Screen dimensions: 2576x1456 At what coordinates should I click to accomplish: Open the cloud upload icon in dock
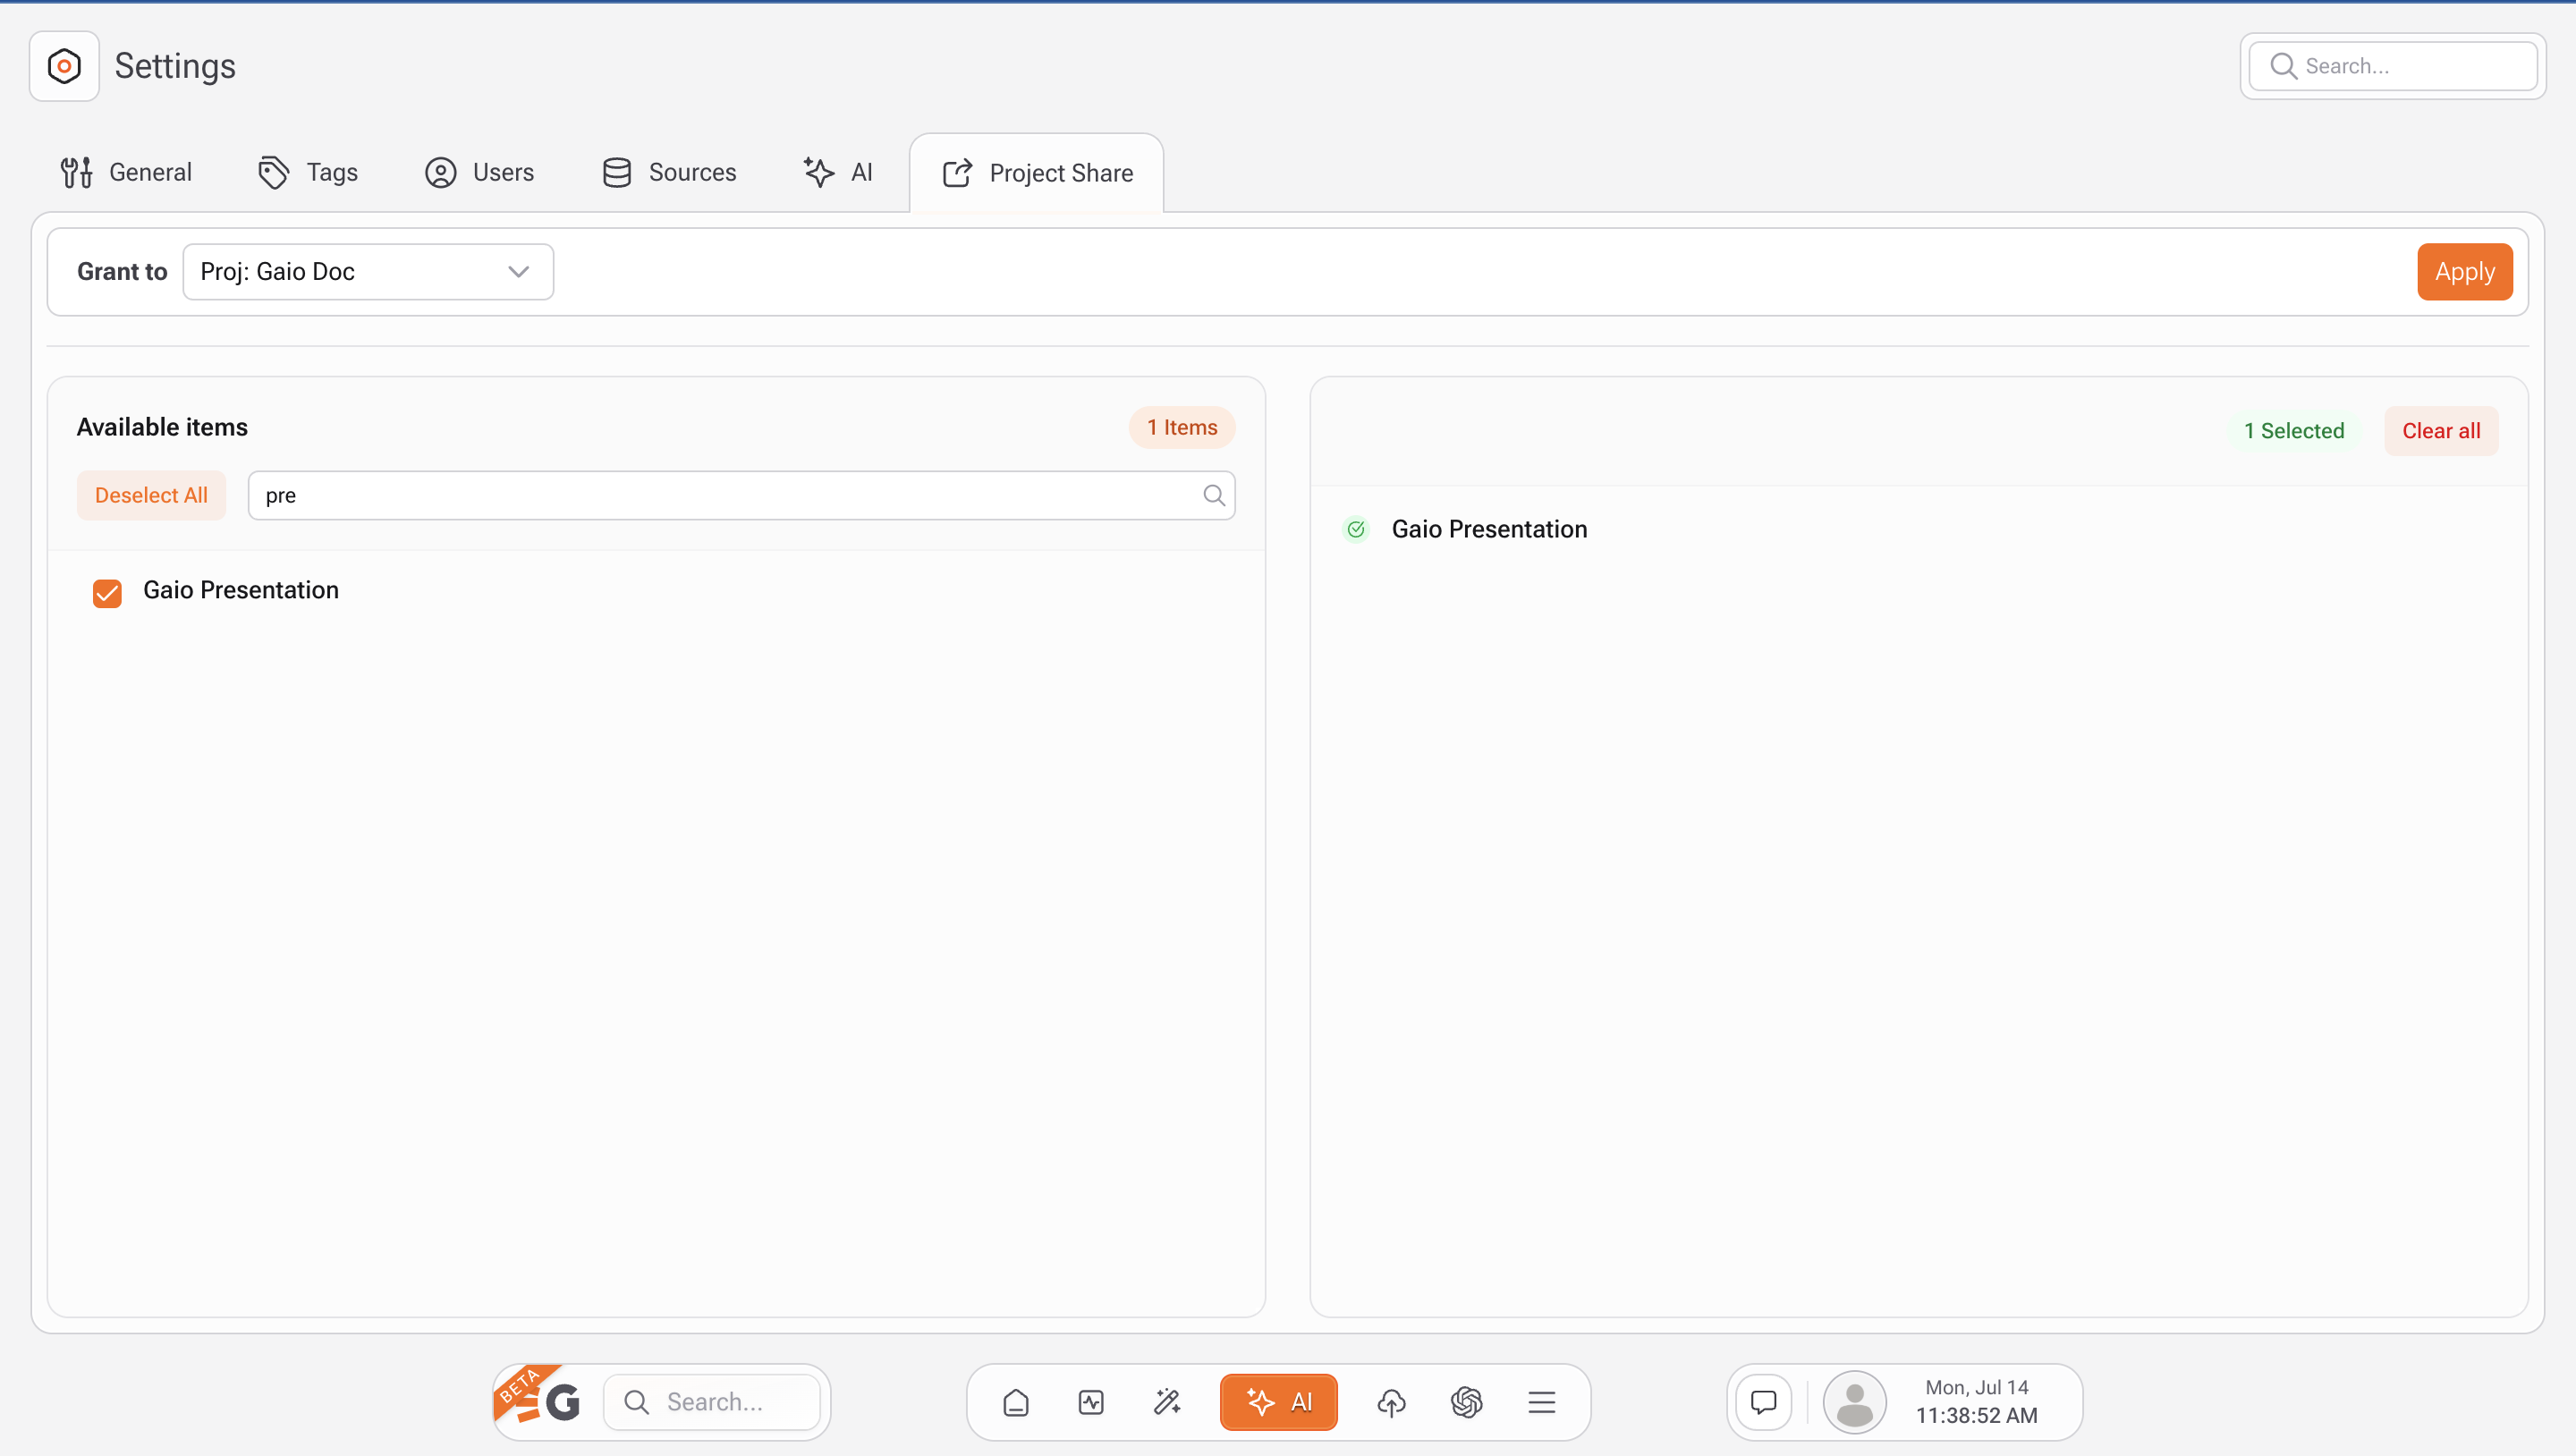(1391, 1402)
